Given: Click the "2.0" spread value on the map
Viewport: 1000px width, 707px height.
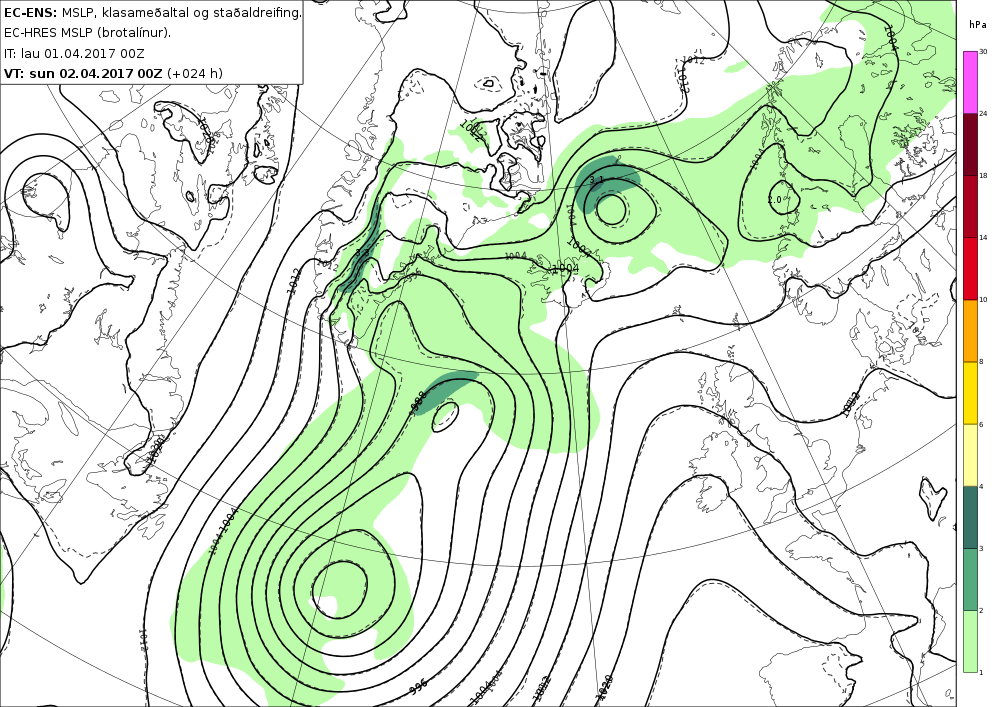Looking at the screenshot, I should coord(774,200).
